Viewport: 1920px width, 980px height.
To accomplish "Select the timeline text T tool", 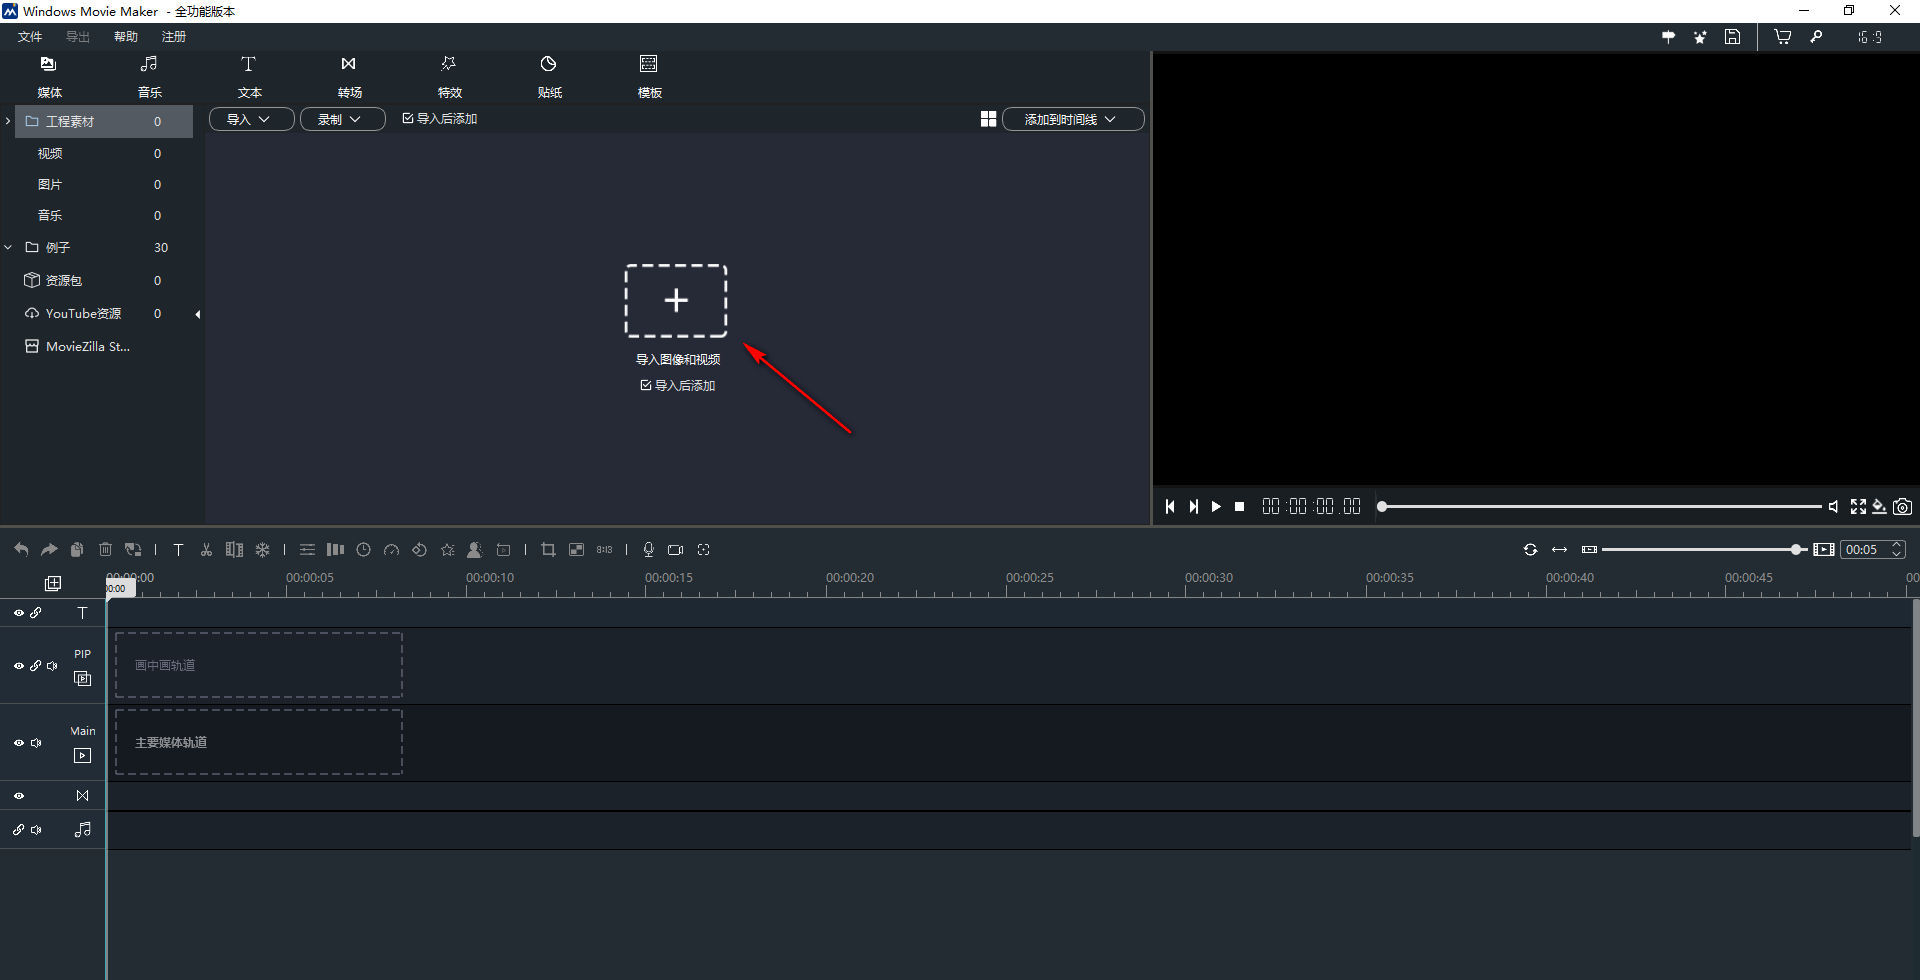I will pos(178,549).
